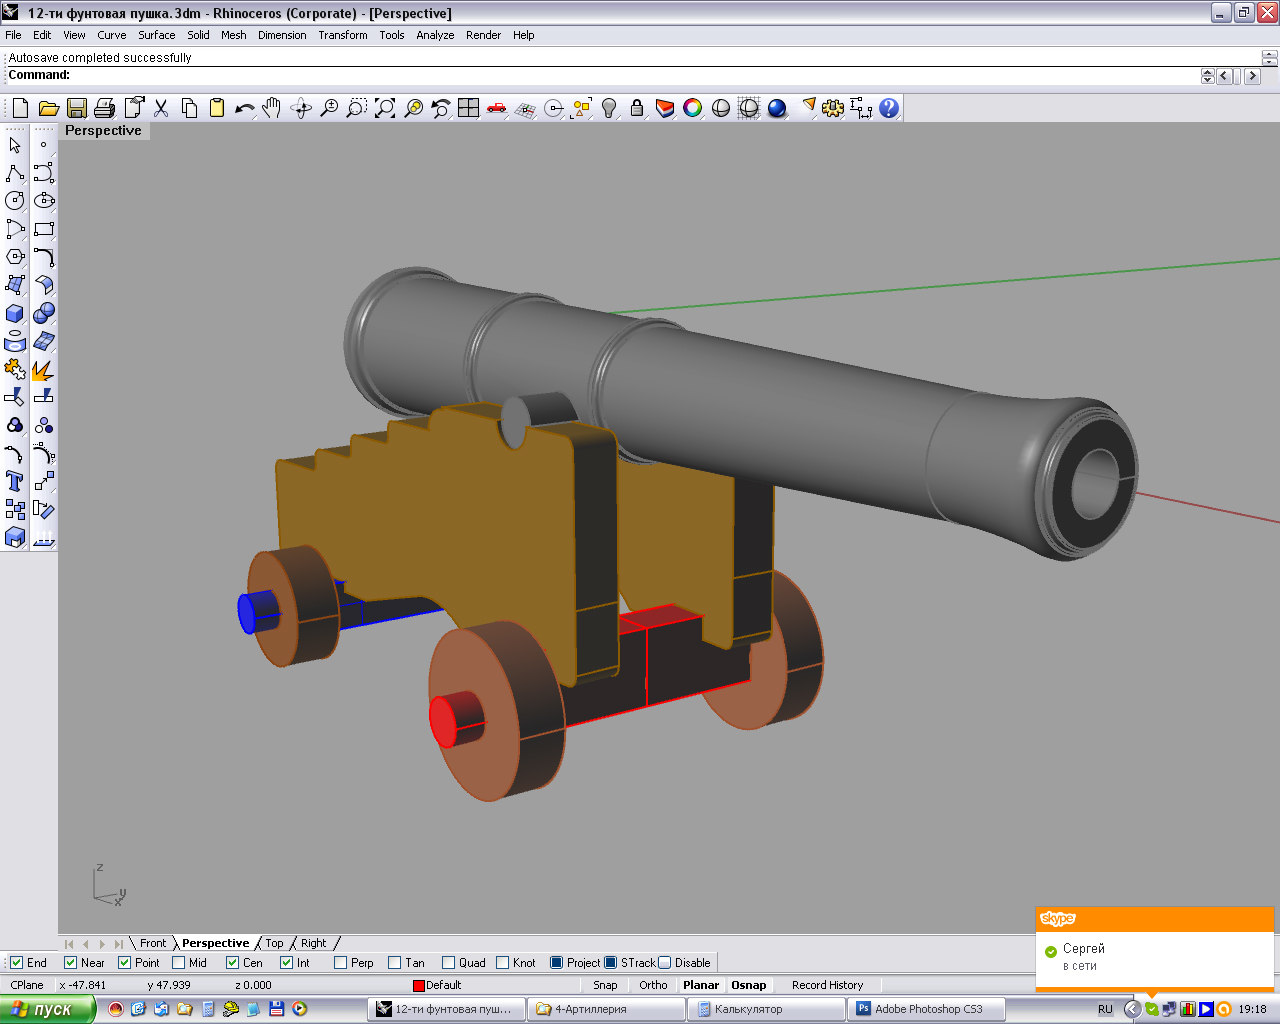Open the Analyze menu
Screen dimensions: 1280x1024
[x=435, y=35]
